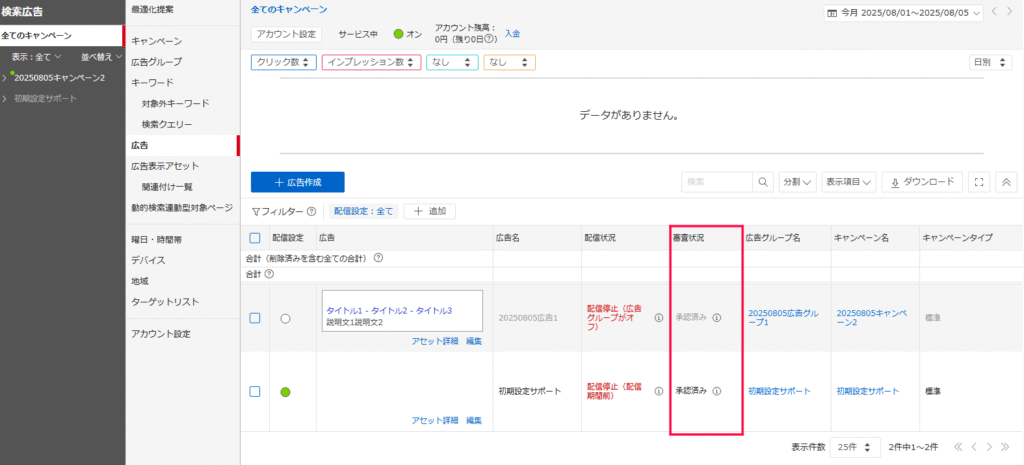The image size is (1024, 465).
Task: Click into the 検索 input field
Action: [x=717, y=182]
